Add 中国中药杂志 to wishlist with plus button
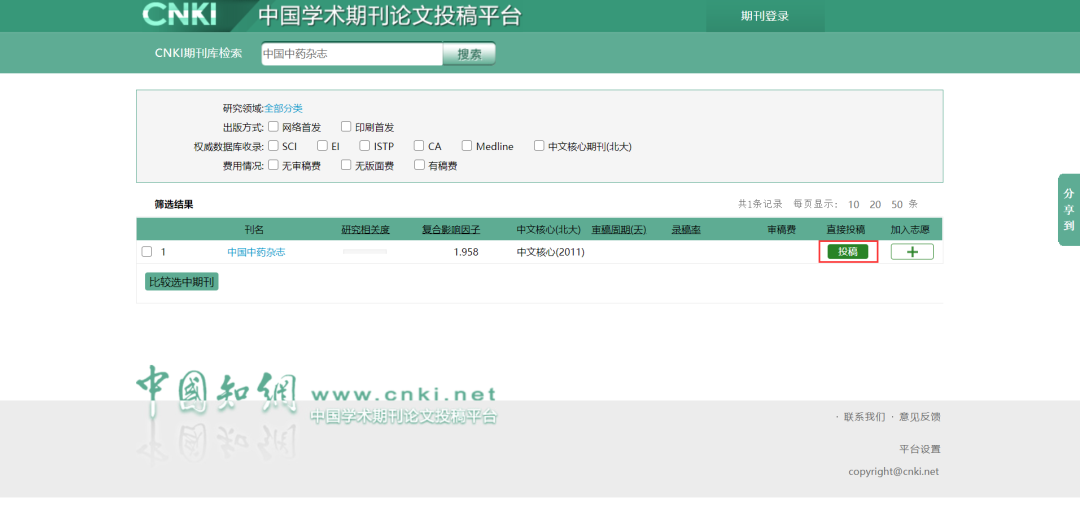The width and height of the screenshot is (1080, 511). pyautogui.click(x=912, y=252)
